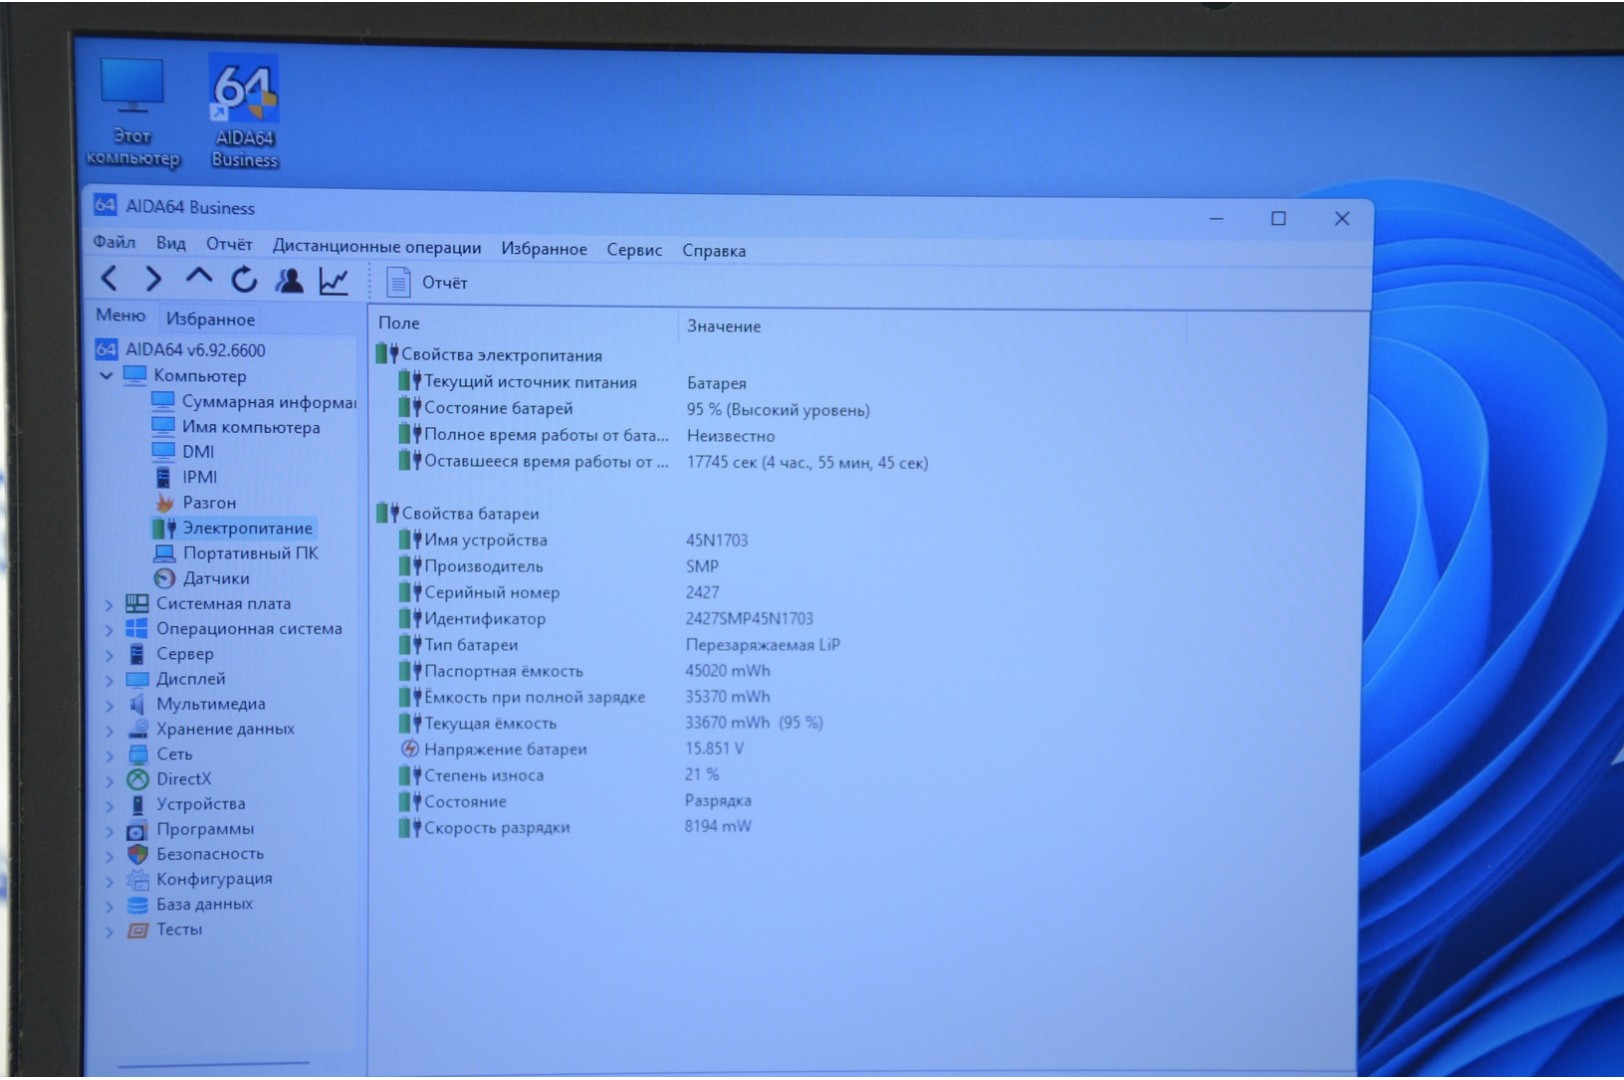Viewport: 1624px width, 1080px height.
Task: Select Портативный ПК tree item
Action: point(250,553)
